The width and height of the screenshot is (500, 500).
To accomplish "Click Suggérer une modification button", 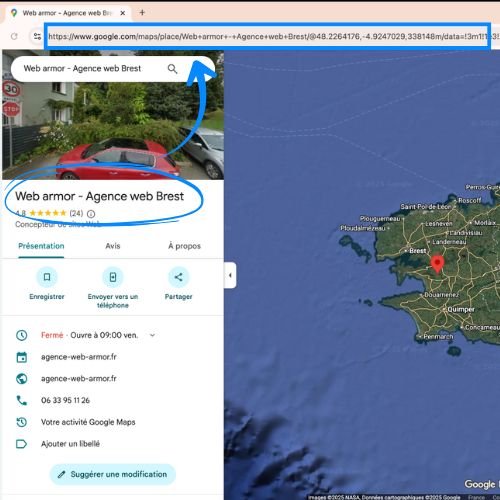I will tap(113, 474).
